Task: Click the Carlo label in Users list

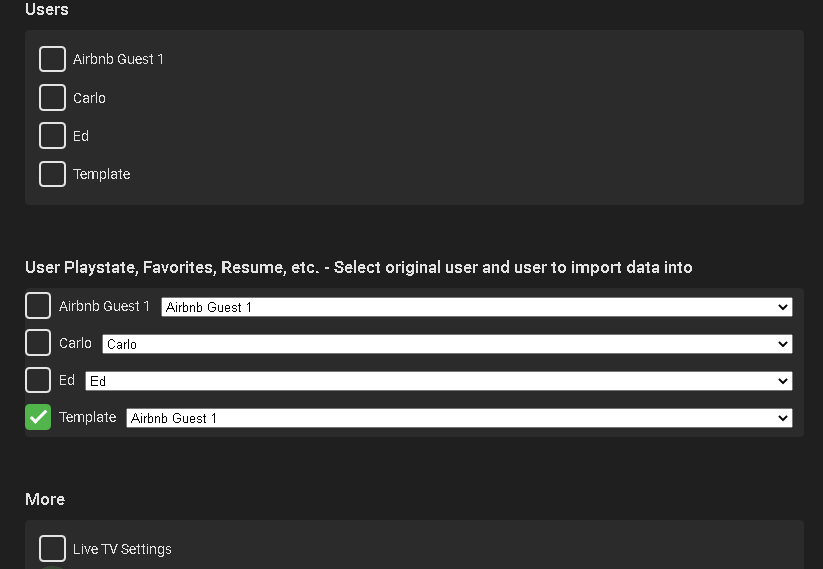Action: (x=89, y=98)
